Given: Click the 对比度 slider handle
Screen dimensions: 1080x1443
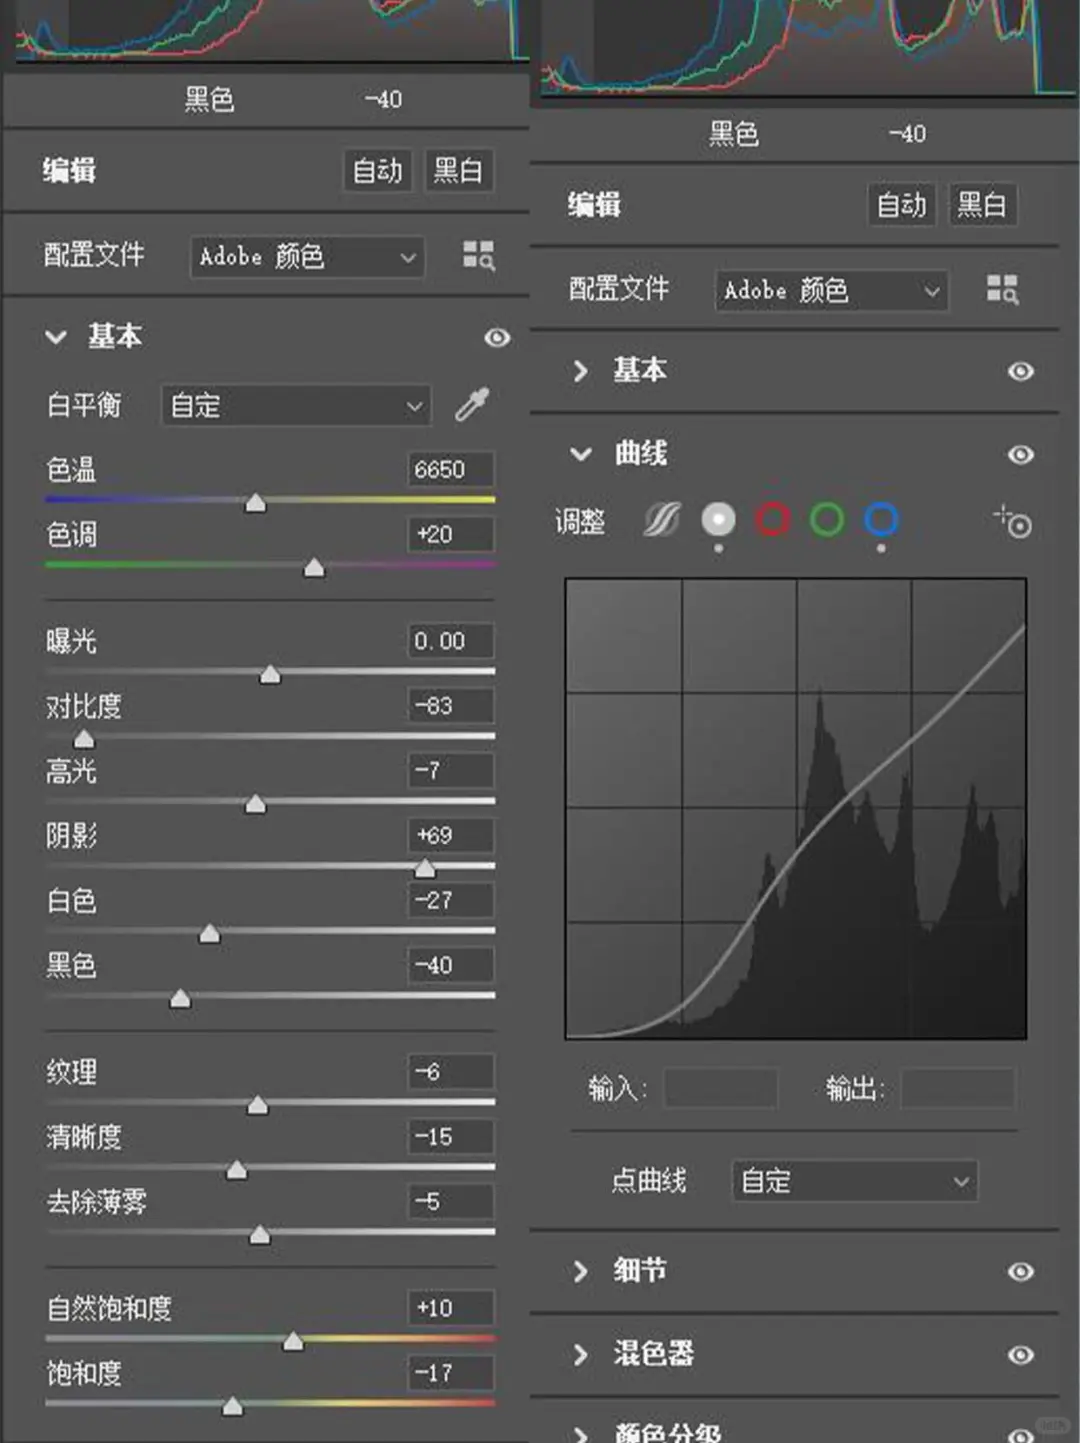Looking at the screenshot, I should pos(83,738).
